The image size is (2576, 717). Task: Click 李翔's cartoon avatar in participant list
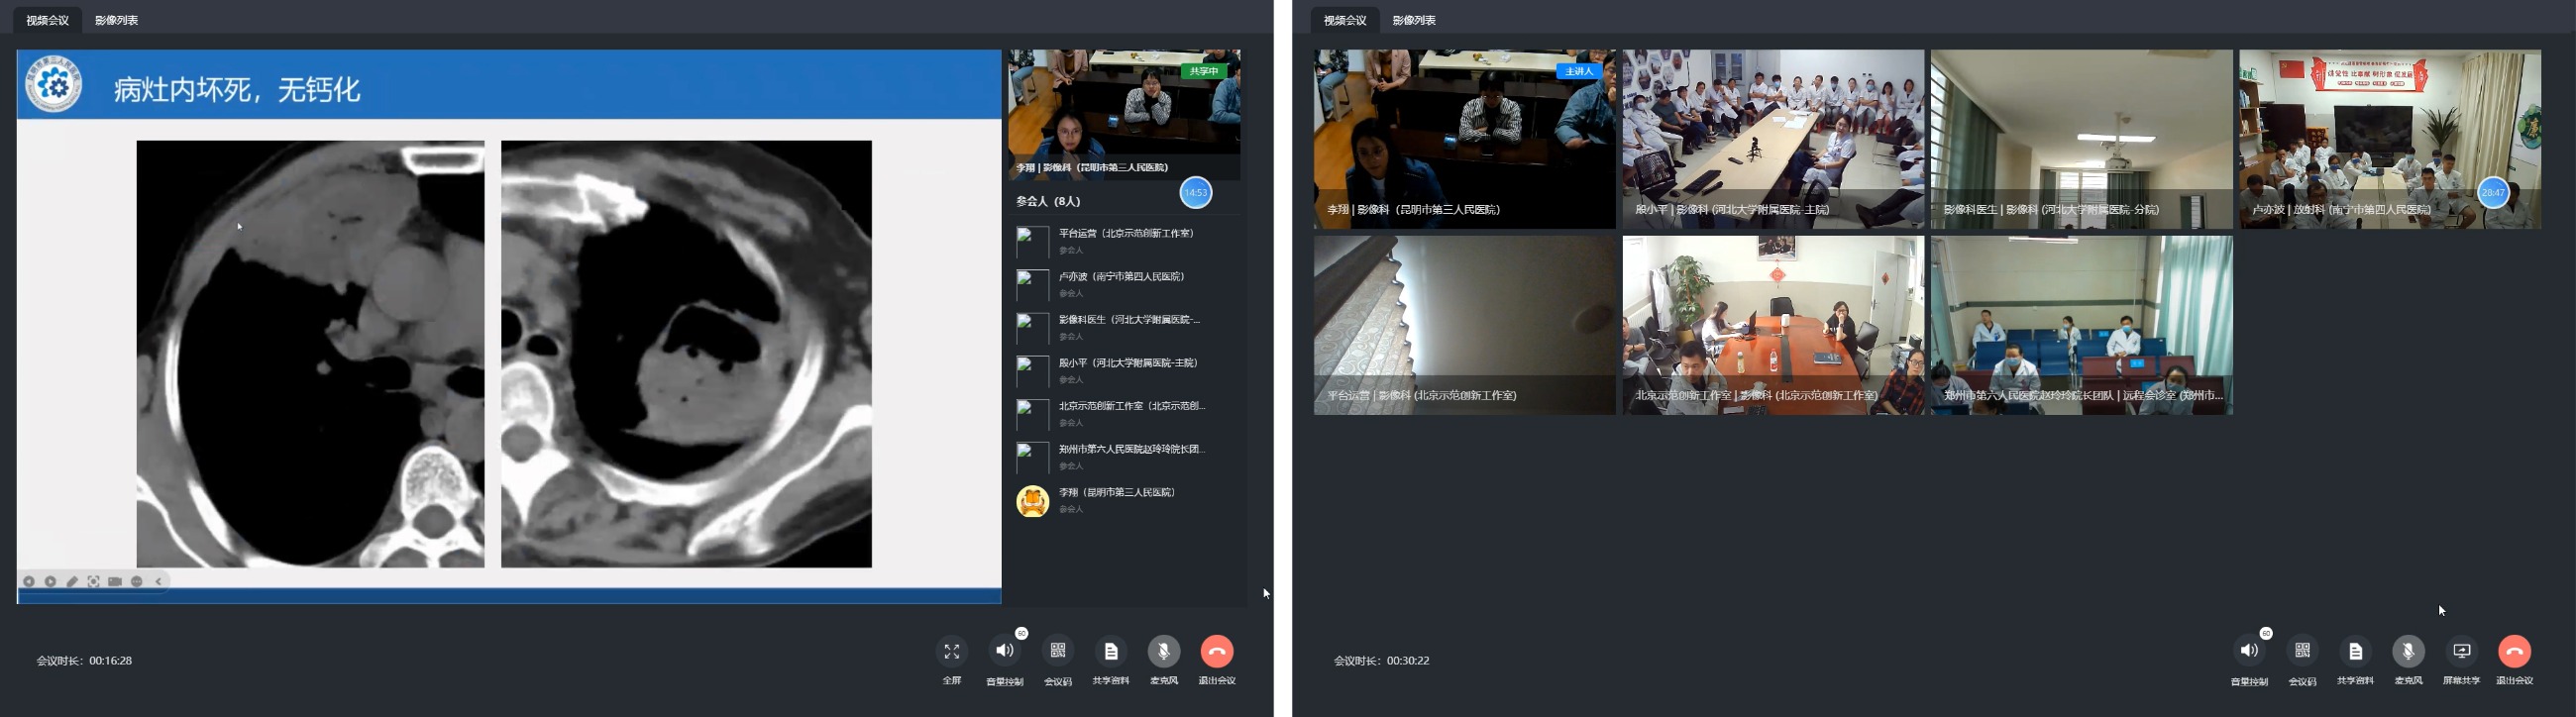coord(1033,501)
